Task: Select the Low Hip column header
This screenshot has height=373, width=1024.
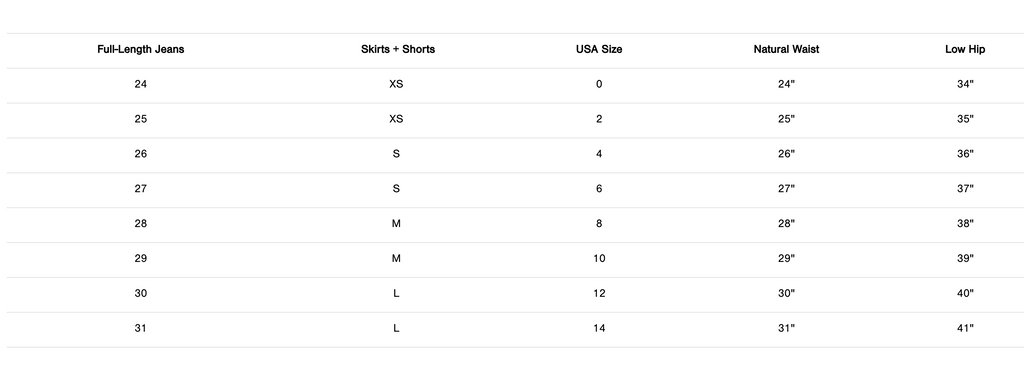Action: pos(965,49)
